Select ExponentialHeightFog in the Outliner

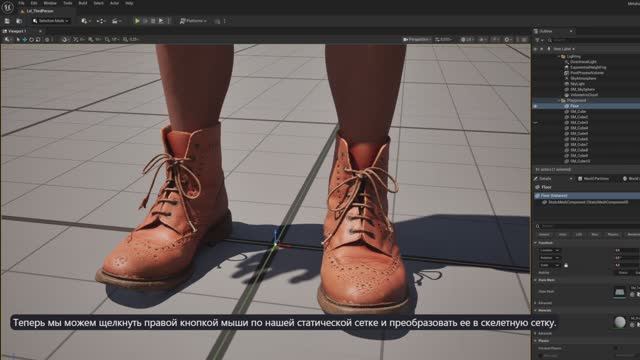[x=588, y=67]
